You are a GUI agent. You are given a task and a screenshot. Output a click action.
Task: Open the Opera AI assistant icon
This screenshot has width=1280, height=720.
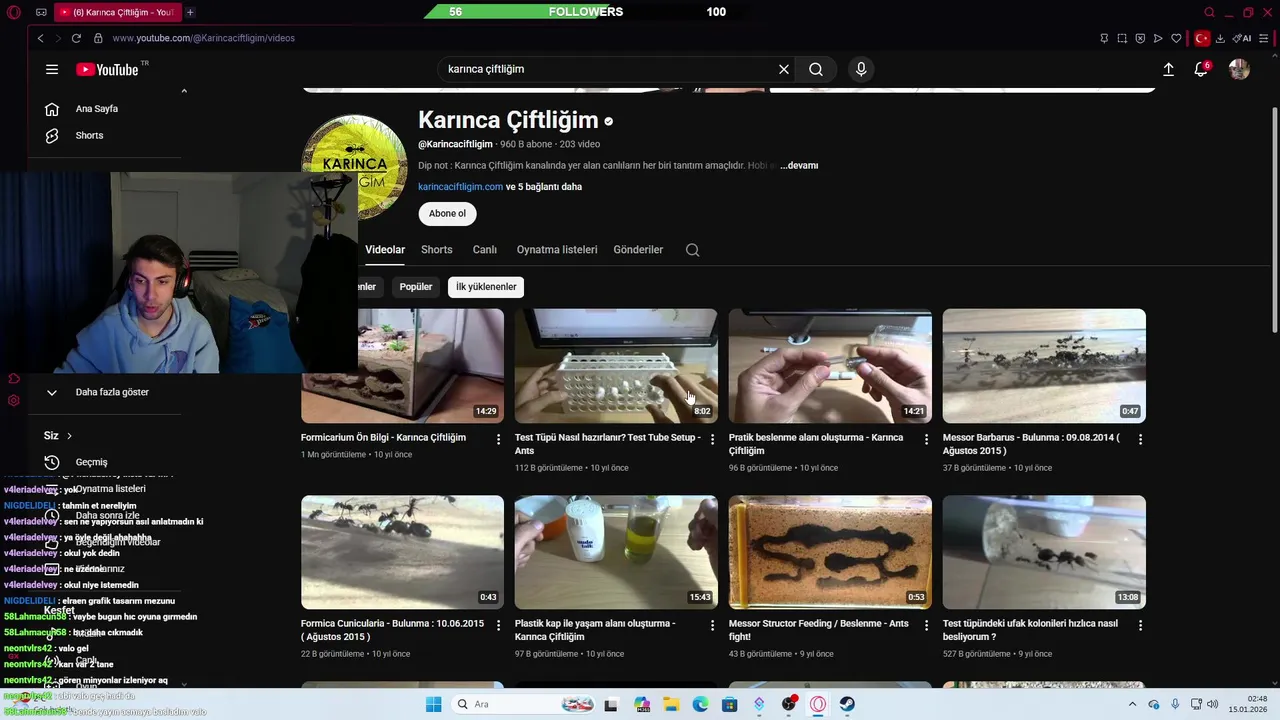click(x=1242, y=38)
